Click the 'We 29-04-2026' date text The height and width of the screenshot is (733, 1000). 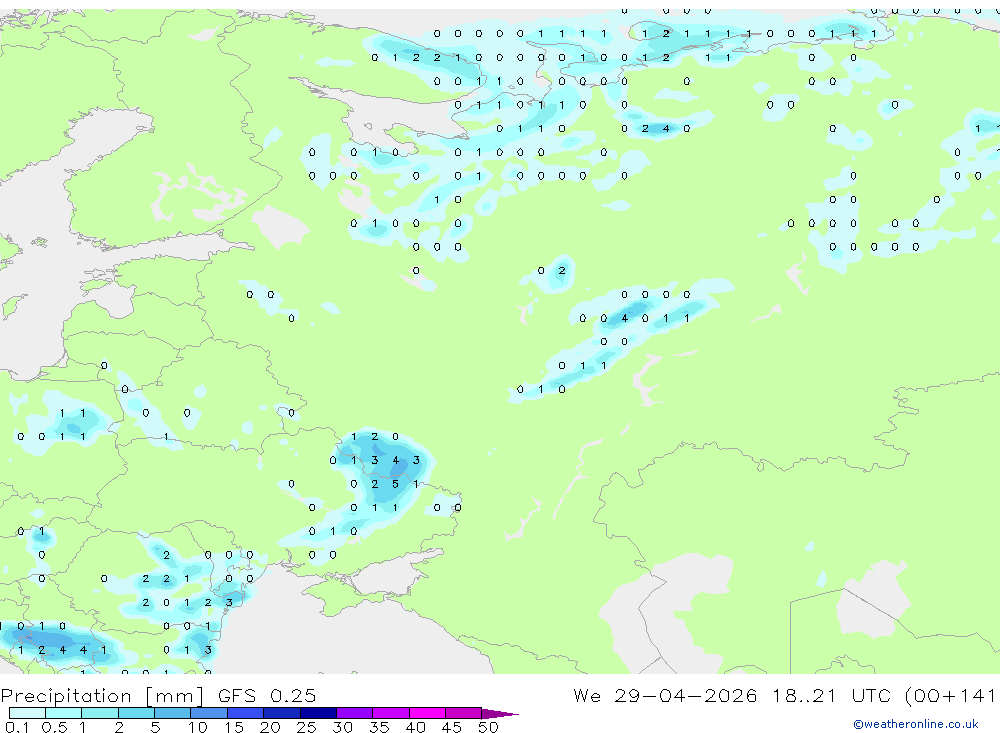tap(665, 695)
